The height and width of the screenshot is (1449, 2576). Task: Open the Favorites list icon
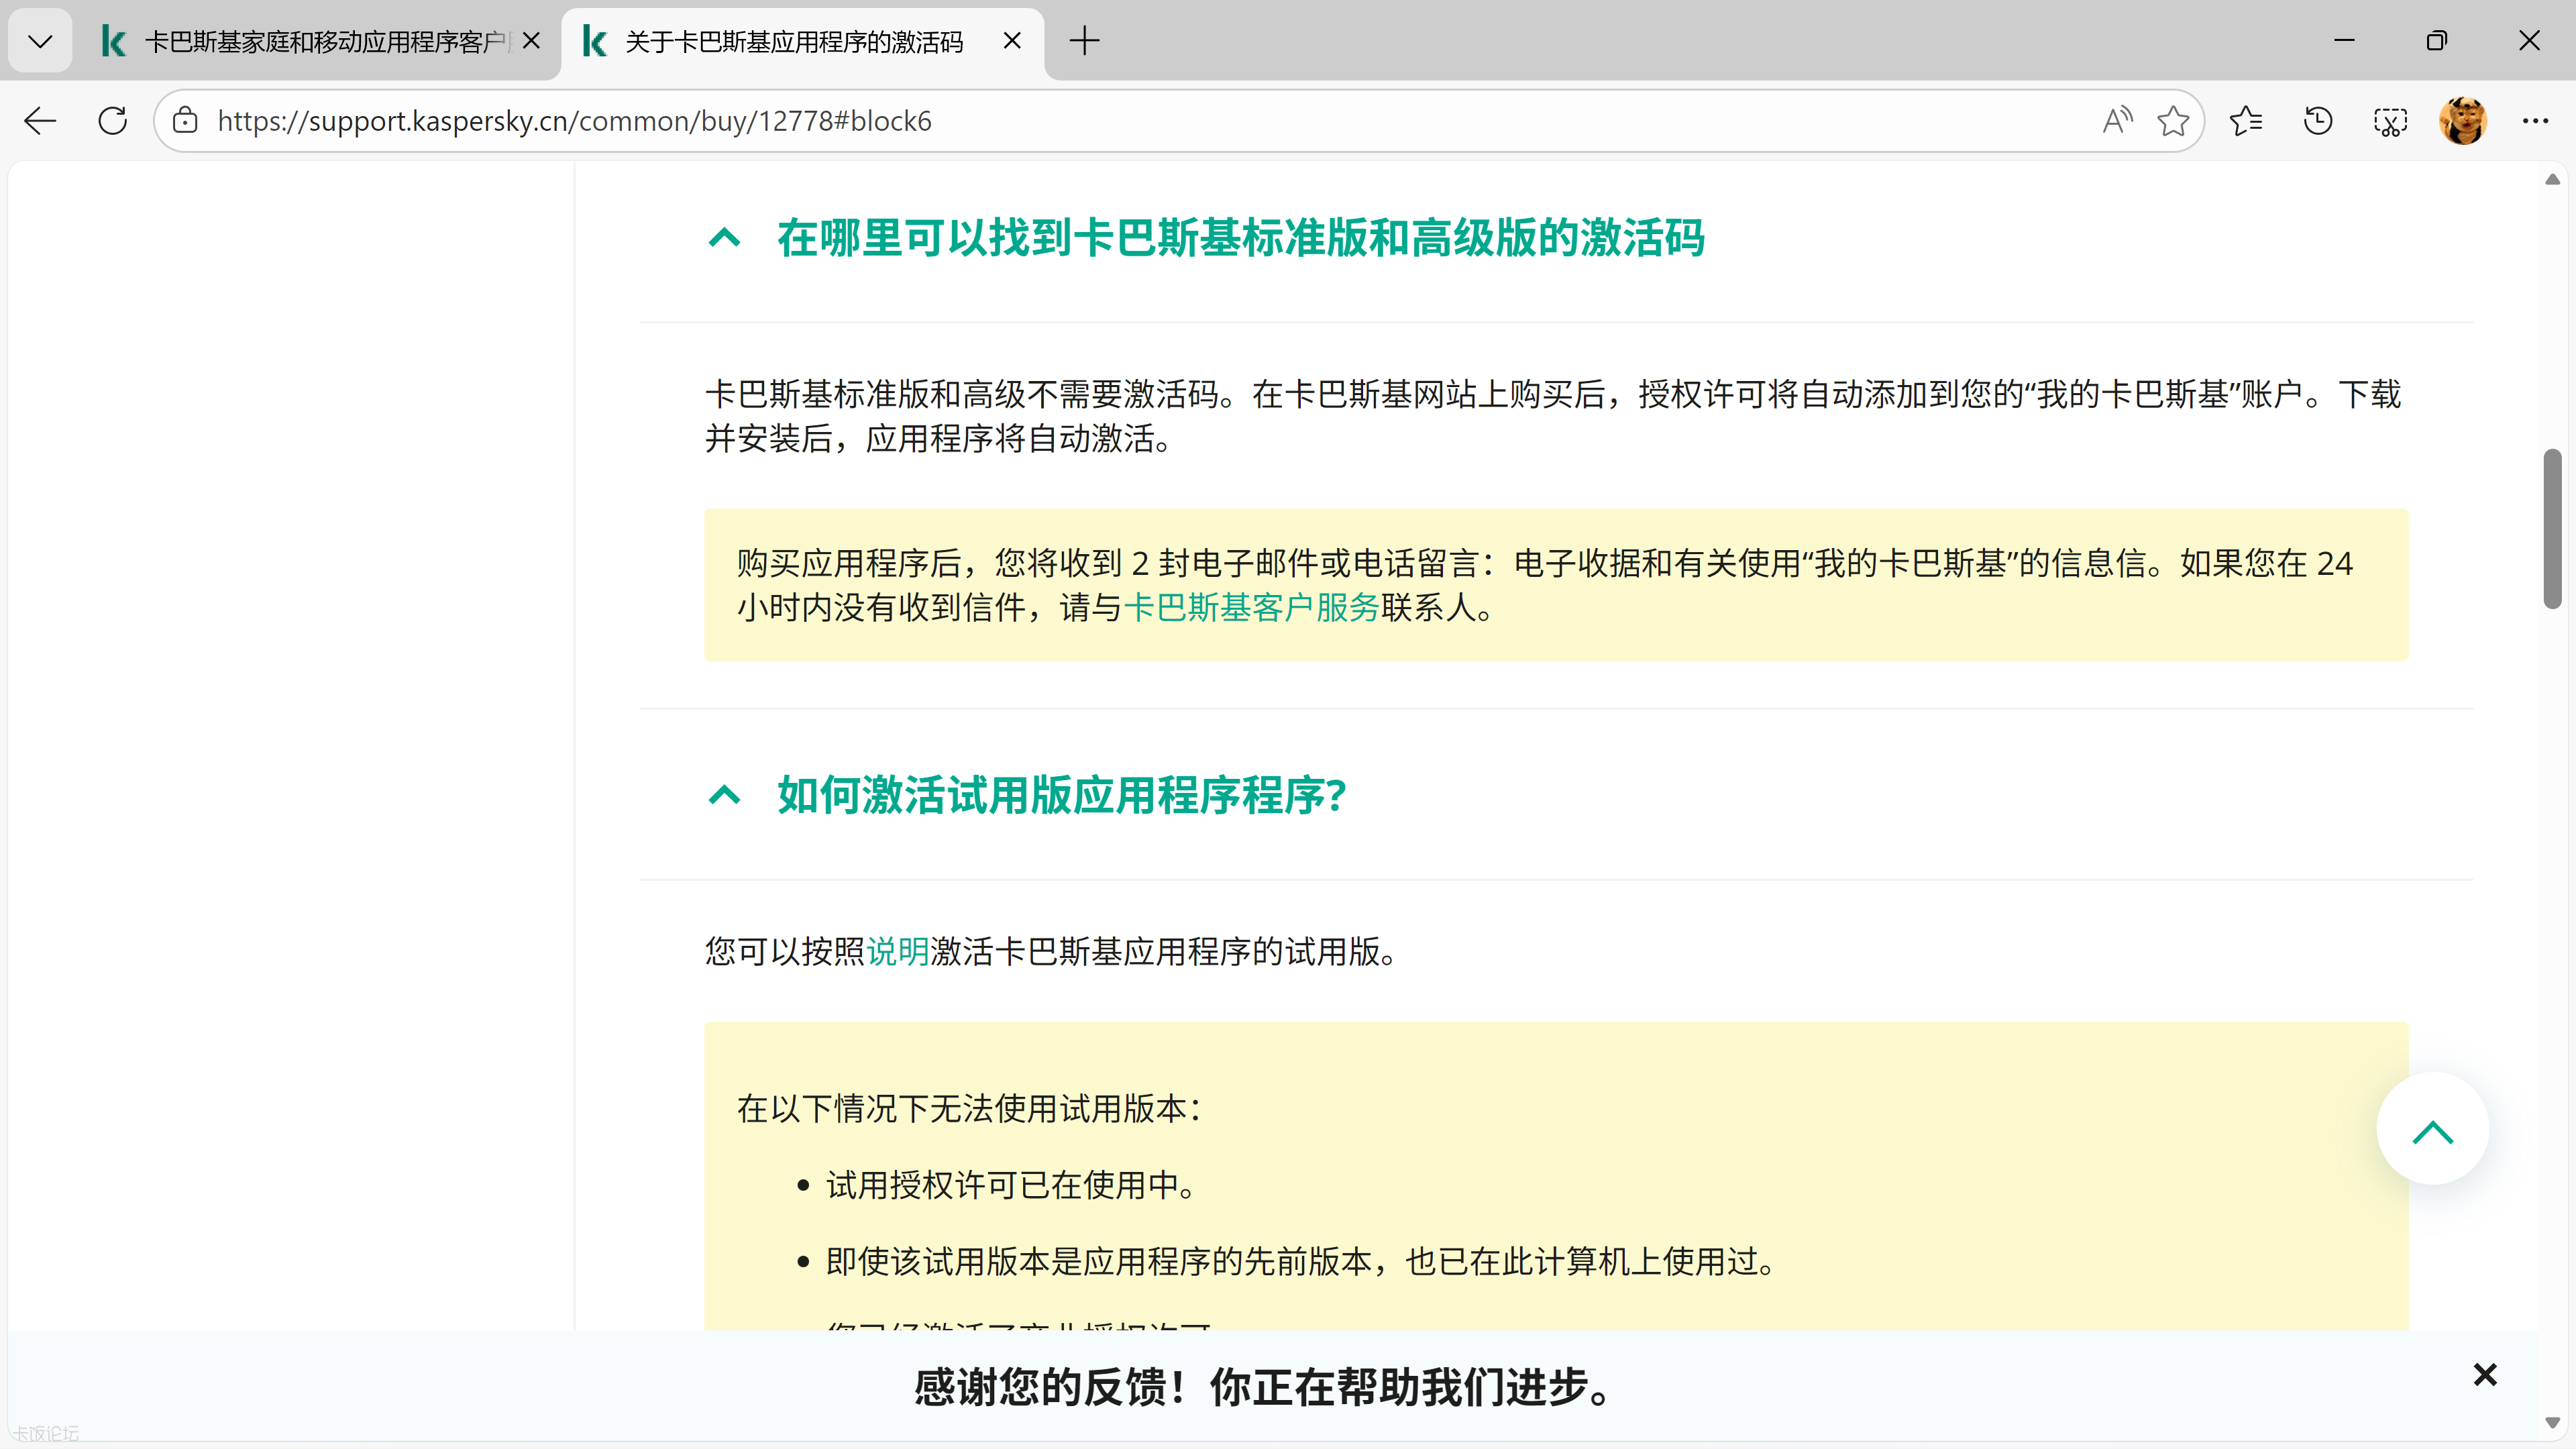coord(2245,121)
